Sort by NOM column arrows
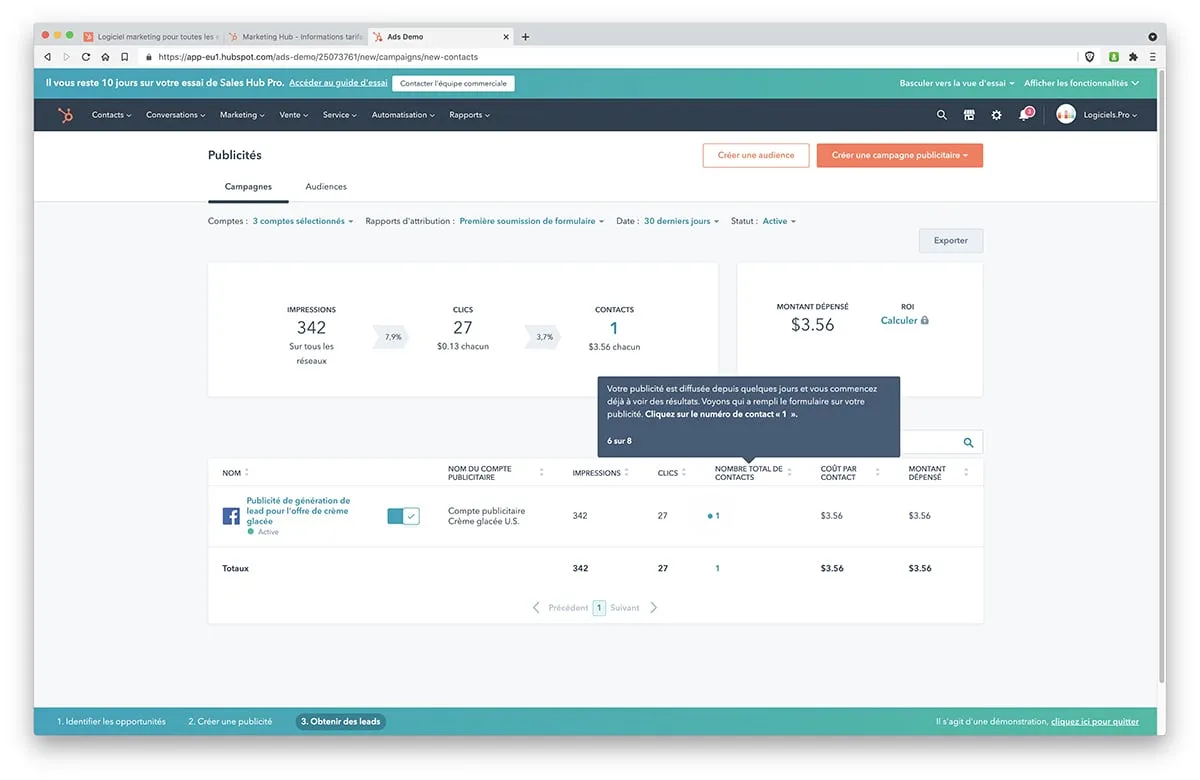This screenshot has height=780, width=1200. [x=247, y=473]
